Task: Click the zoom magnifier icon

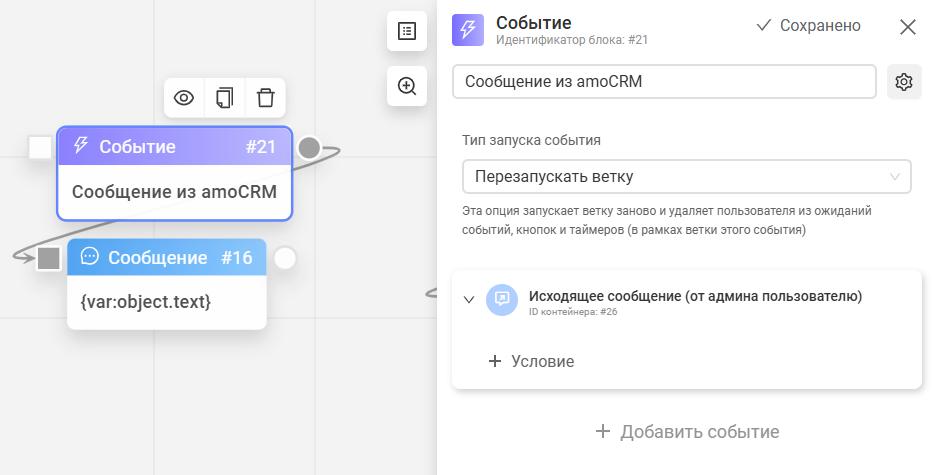Action: [407, 86]
